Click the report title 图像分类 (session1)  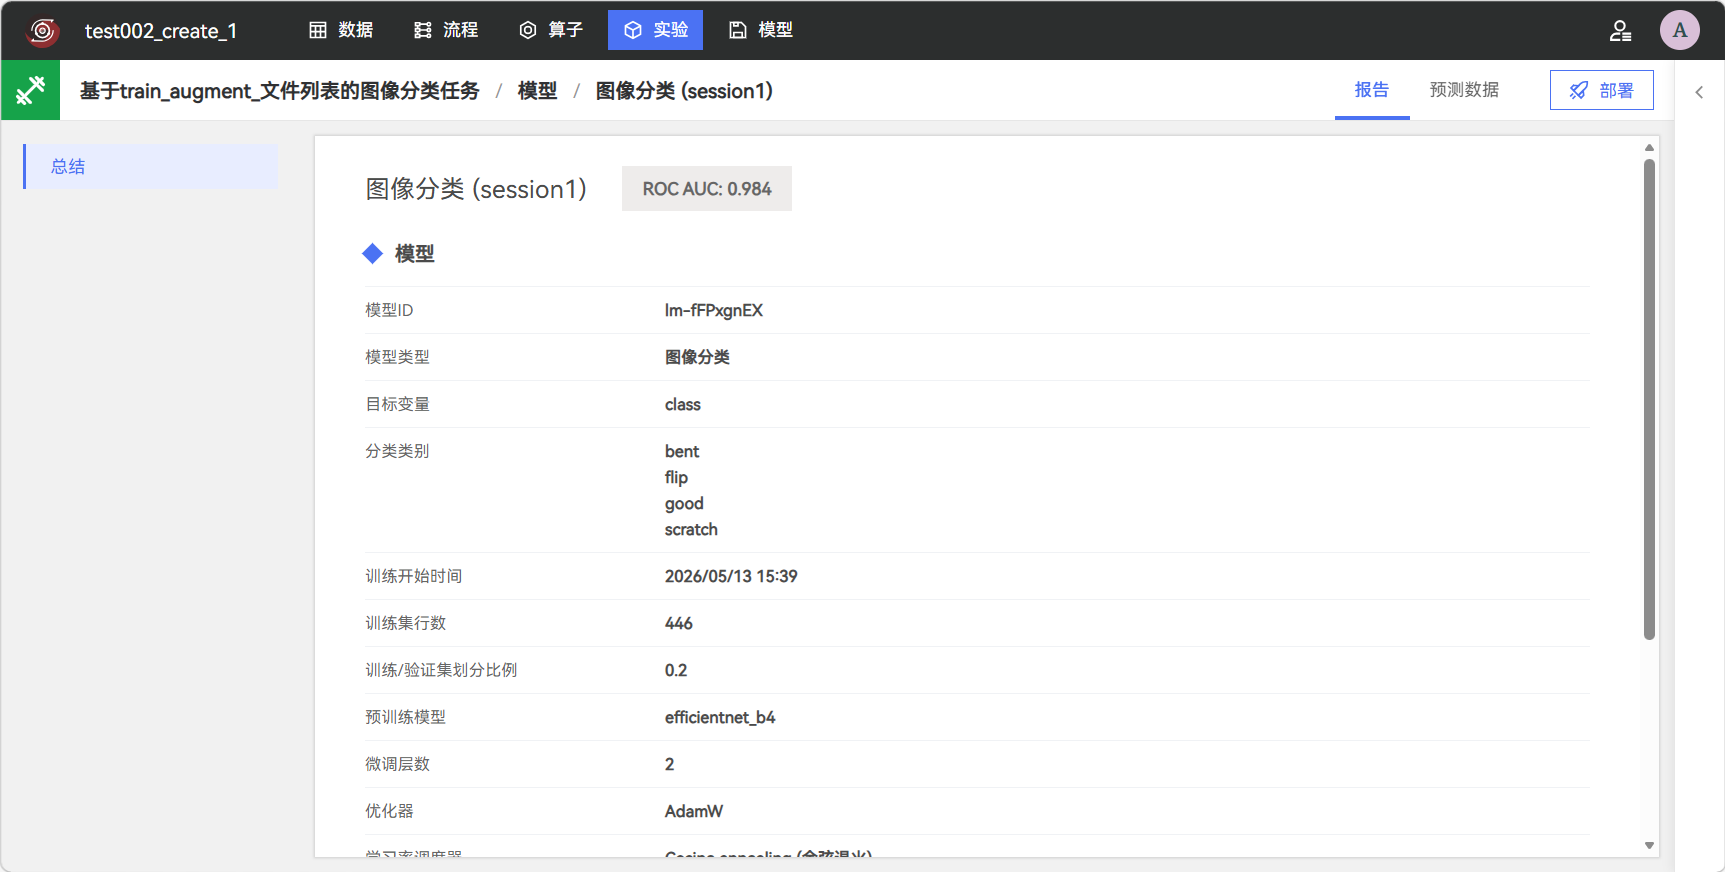[476, 189]
